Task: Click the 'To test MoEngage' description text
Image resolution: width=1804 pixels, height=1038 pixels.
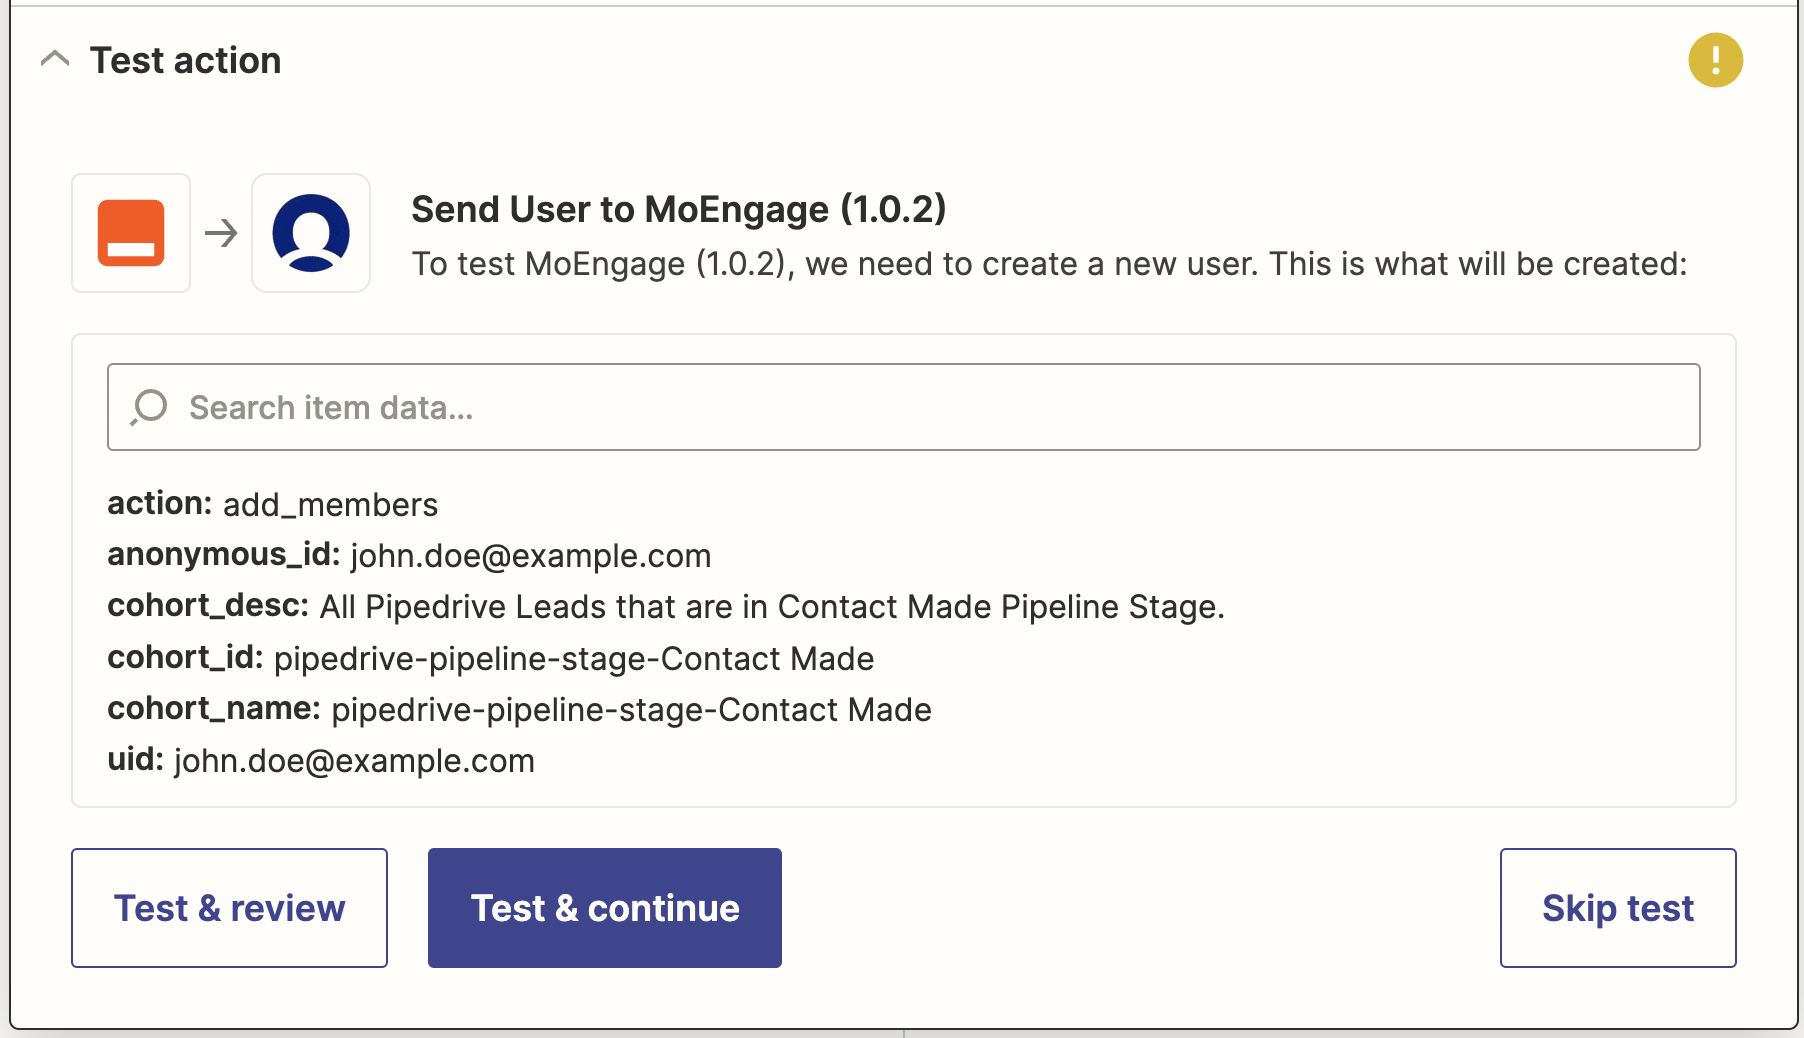Action: coord(1049,264)
